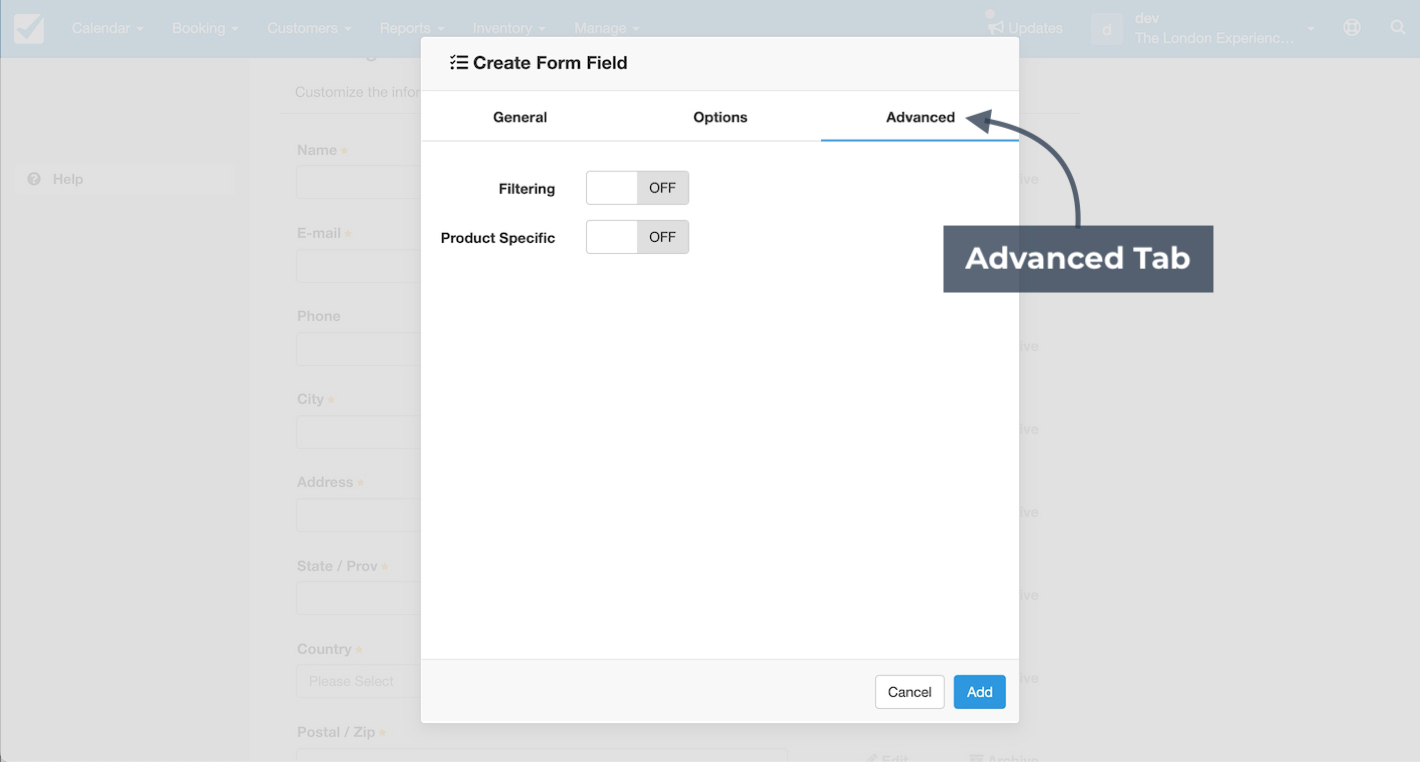Image resolution: width=1420 pixels, height=762 pixels.
Task: Switch to the General tab
Action: [x=520, y=117]
